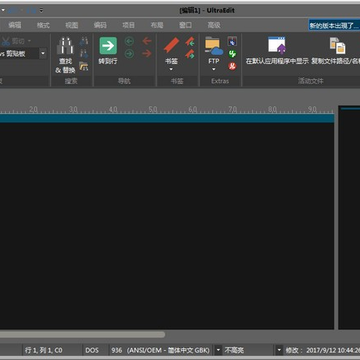Open the 格式 ribbon tab
Screen dimensions: 360x360
click(43, 25)
